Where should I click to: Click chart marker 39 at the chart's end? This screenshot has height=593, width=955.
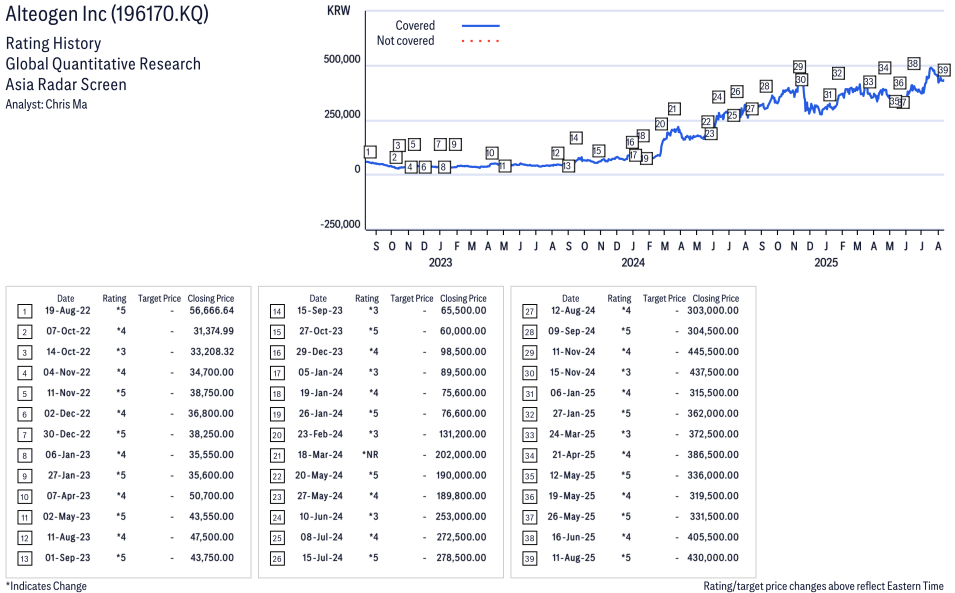click(943, 70)
